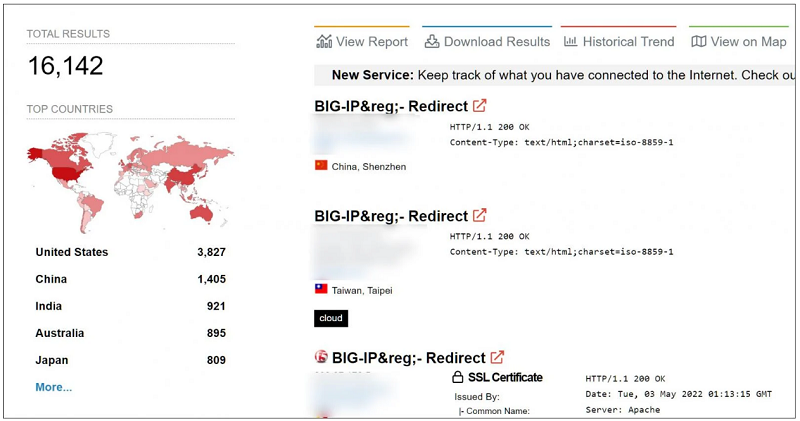Click the China flag icon
This screenshot has width=800, height=421.
[x=321, y=165]
